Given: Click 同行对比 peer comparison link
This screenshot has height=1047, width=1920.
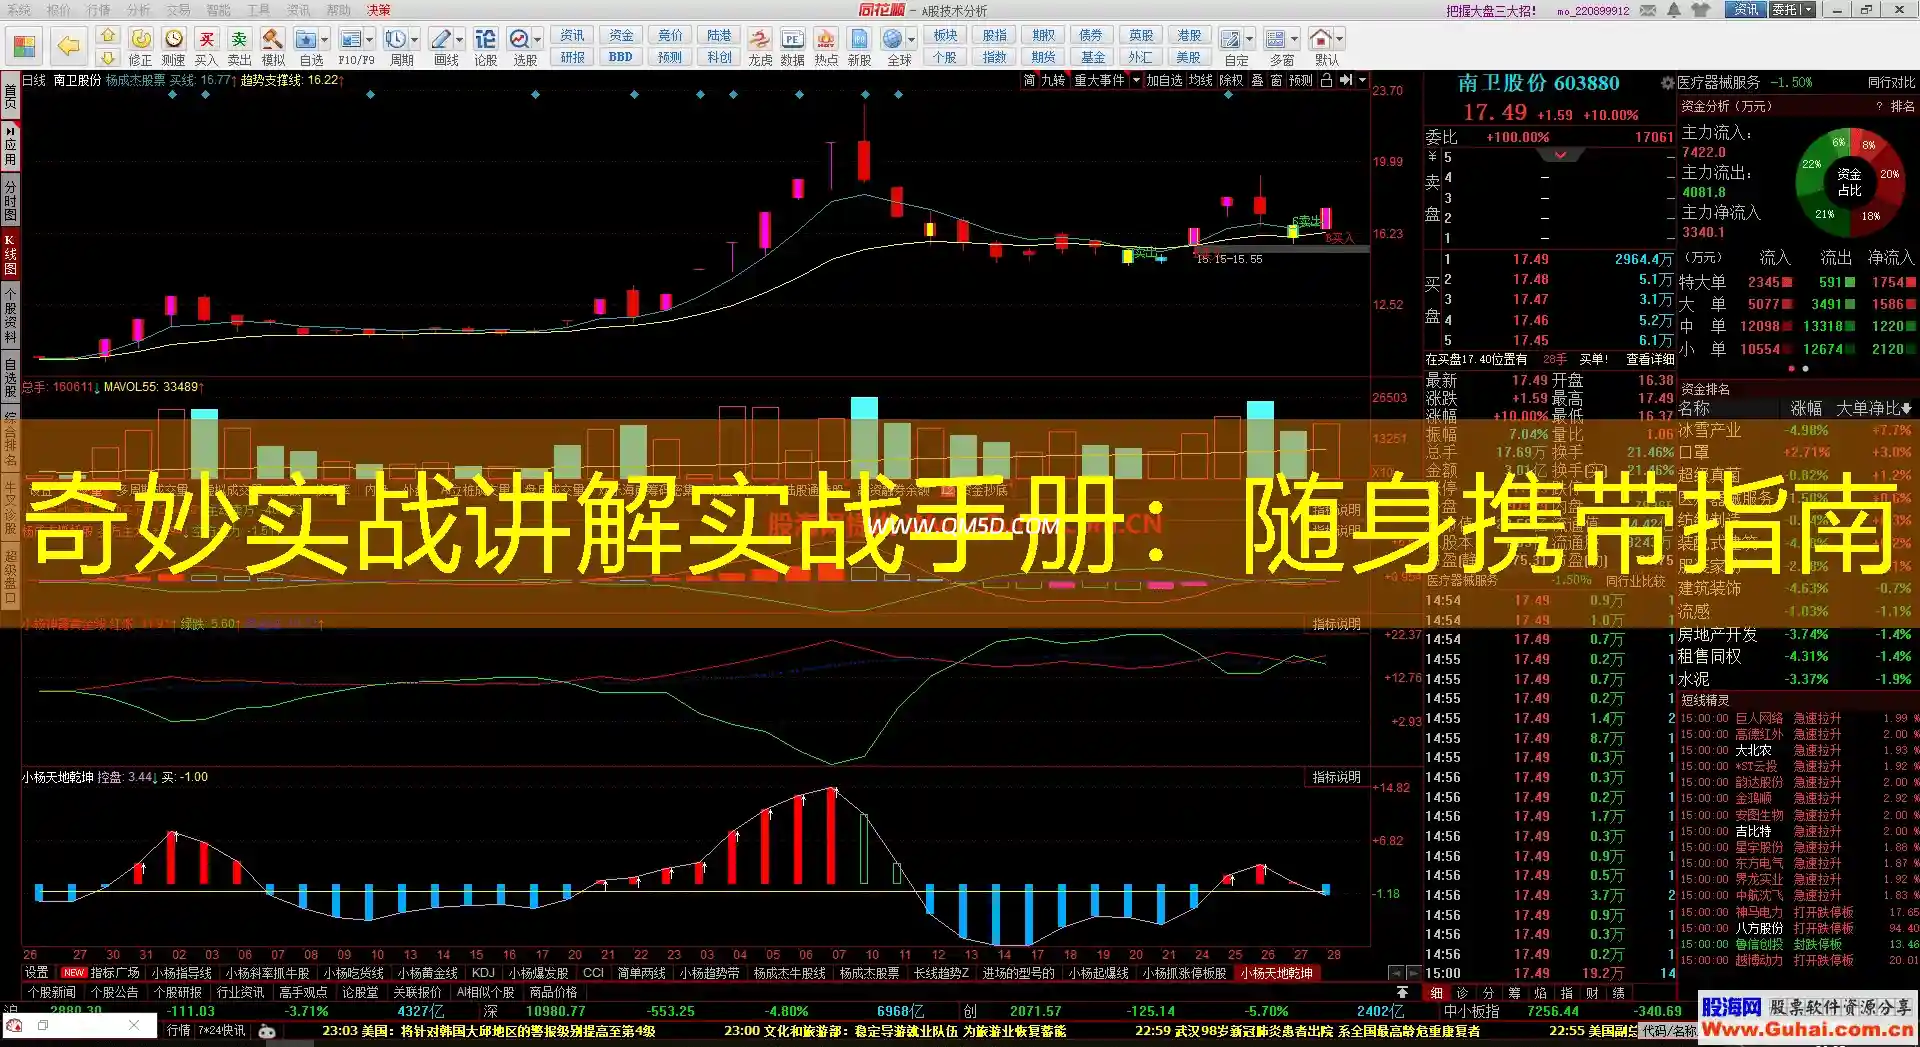Looking at the screenshot, I should pos(1892,83).
